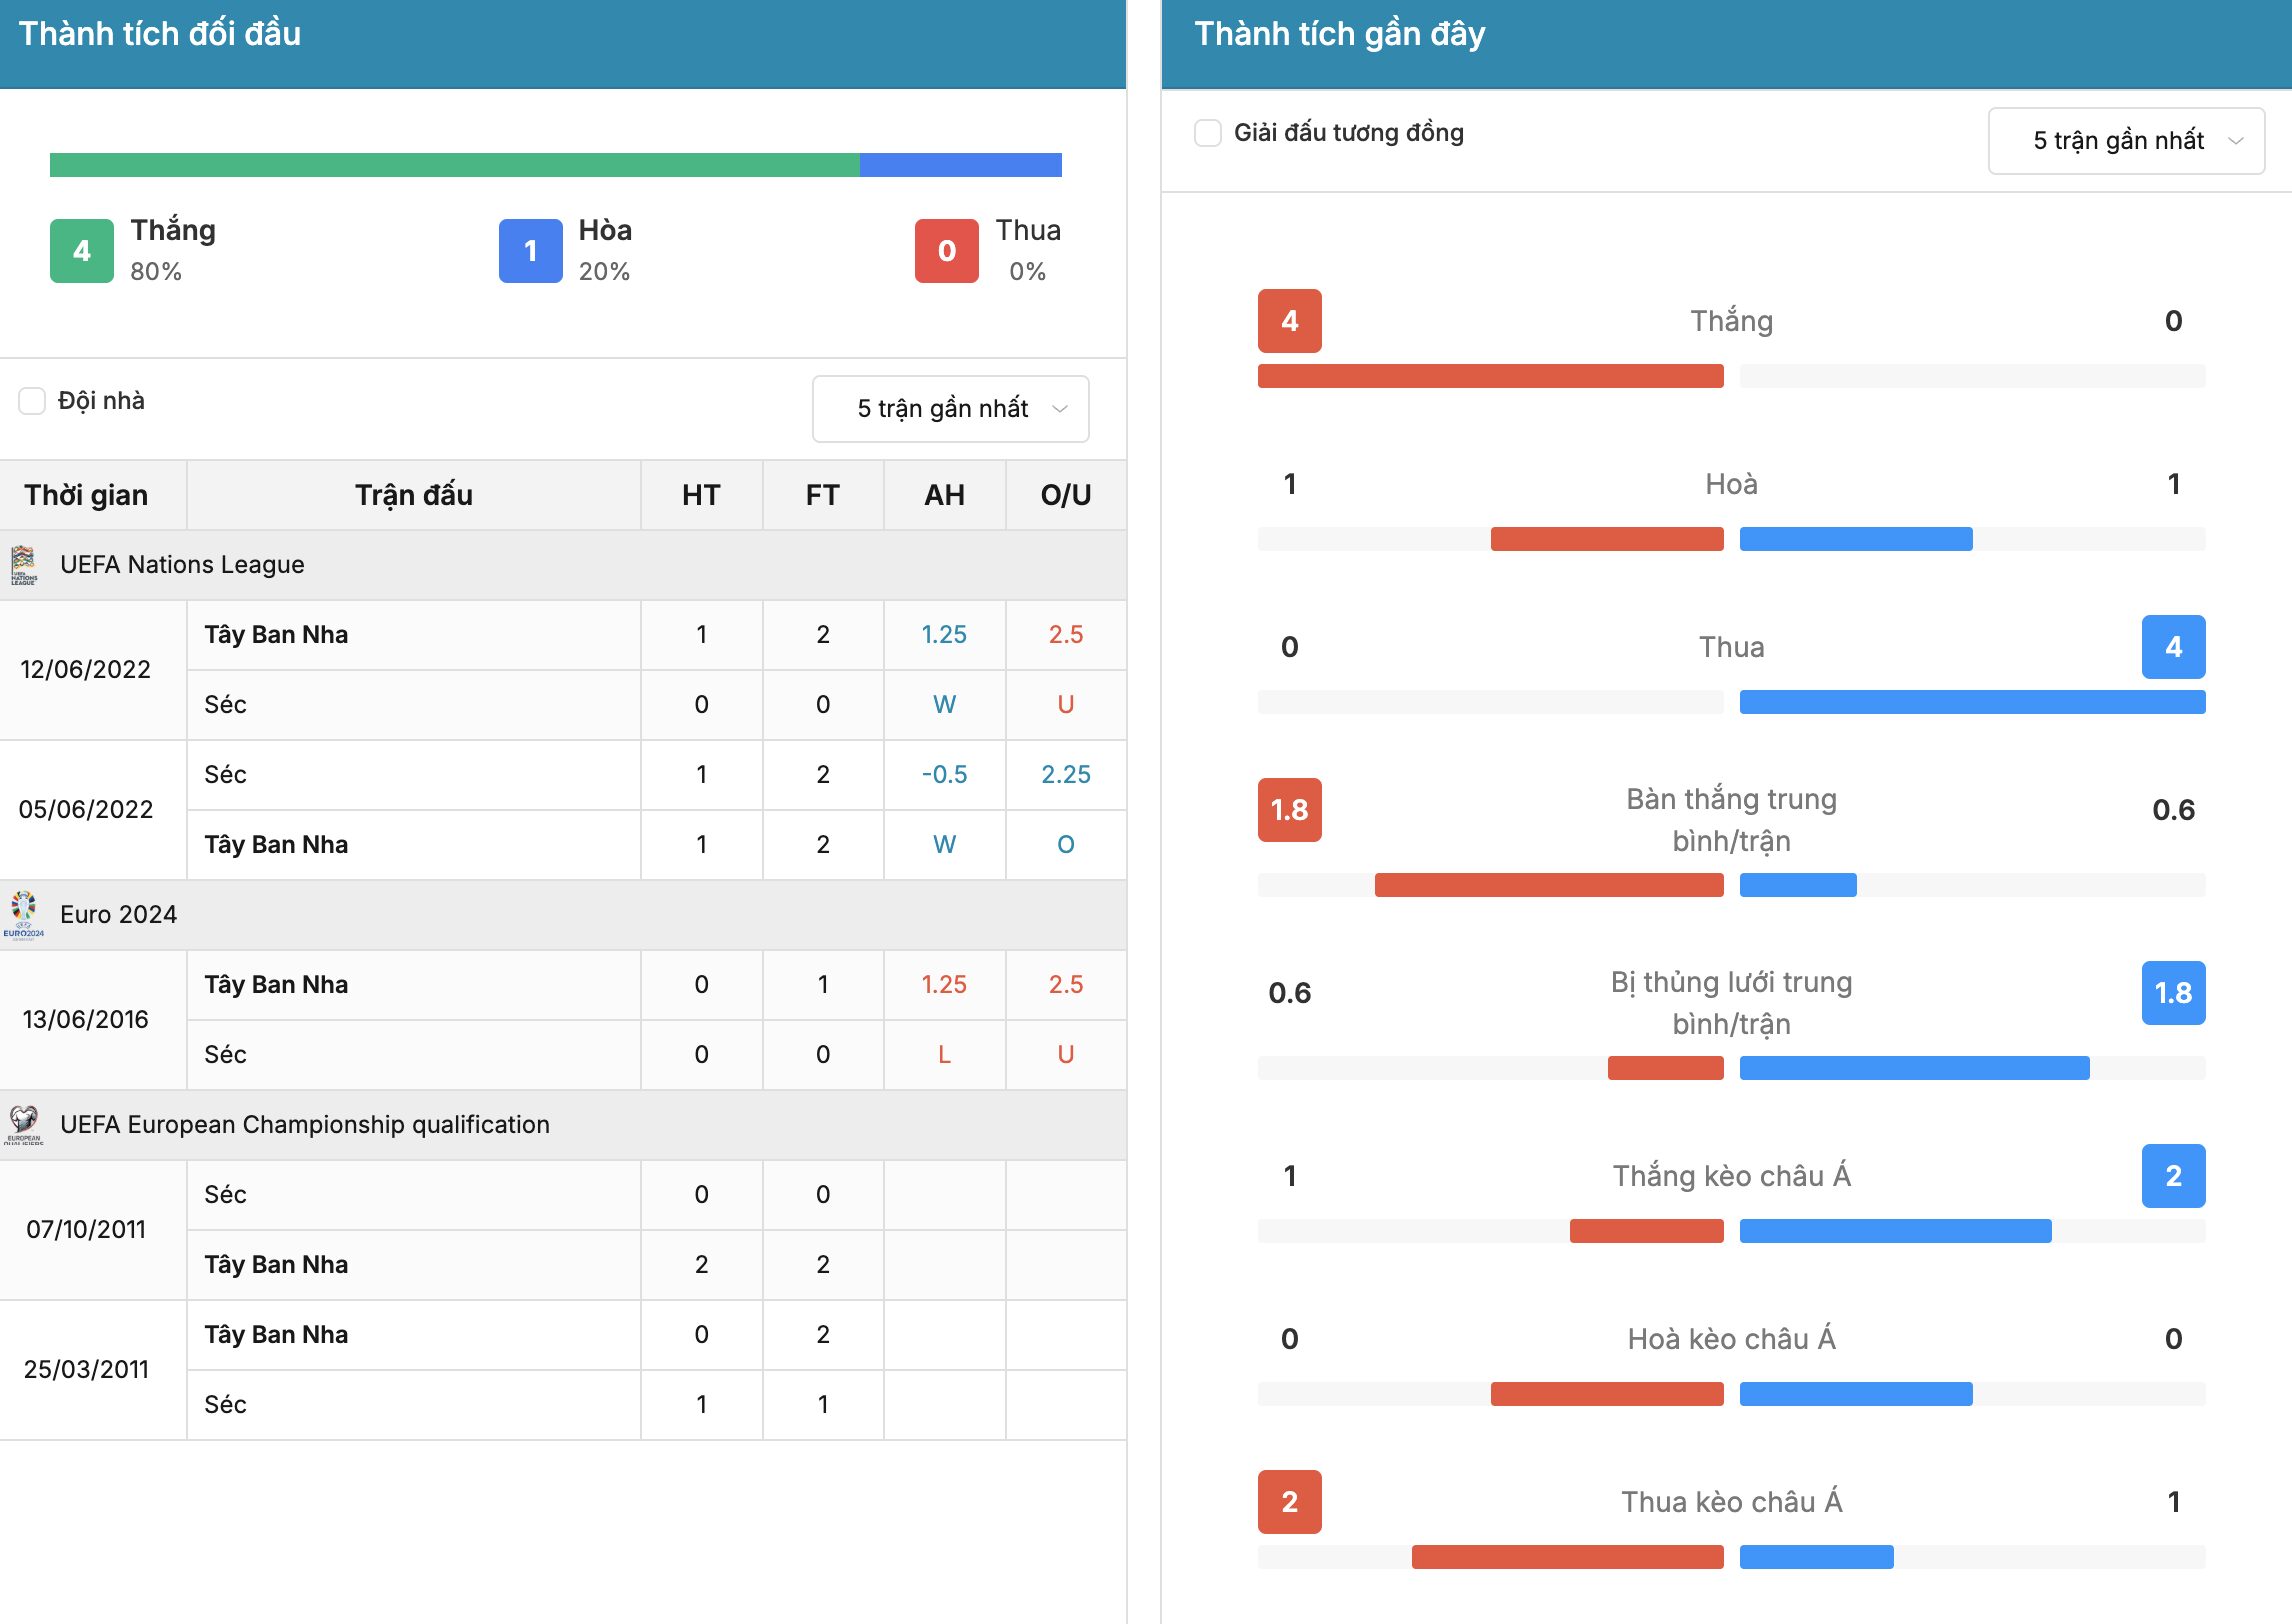The image size is (2292, 1624).
Task: Click the 25/03/2011 match date
Action: pyautogui.click(x=86, y=1370)
